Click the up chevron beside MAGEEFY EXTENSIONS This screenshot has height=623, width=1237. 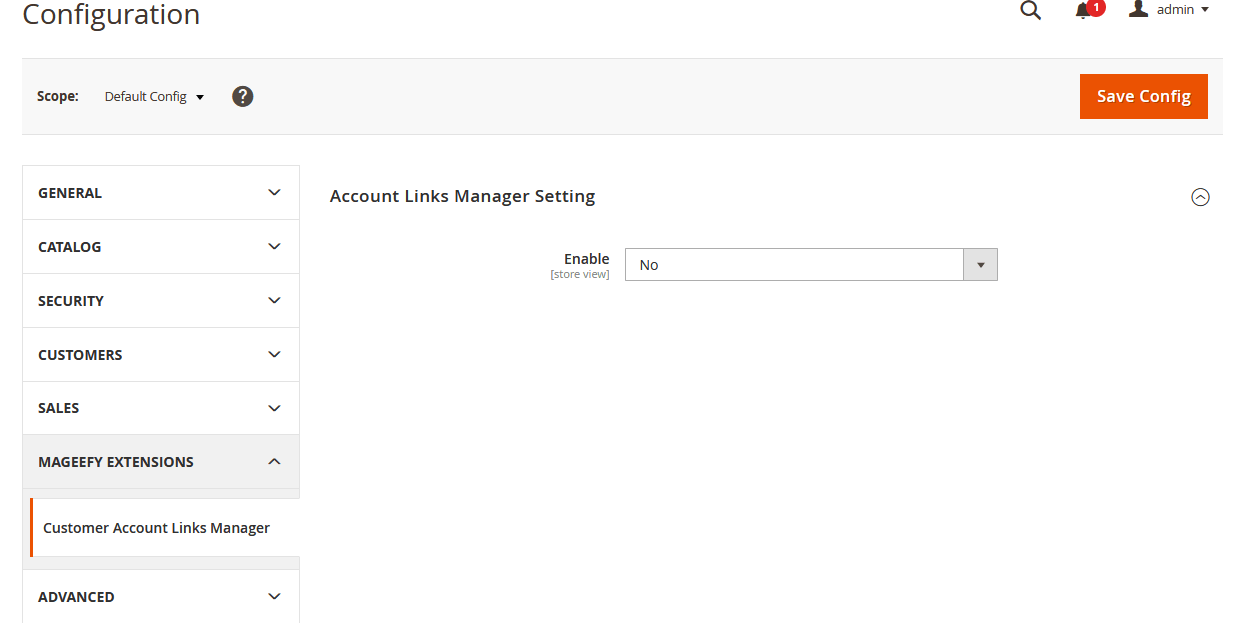coord(274,462)
